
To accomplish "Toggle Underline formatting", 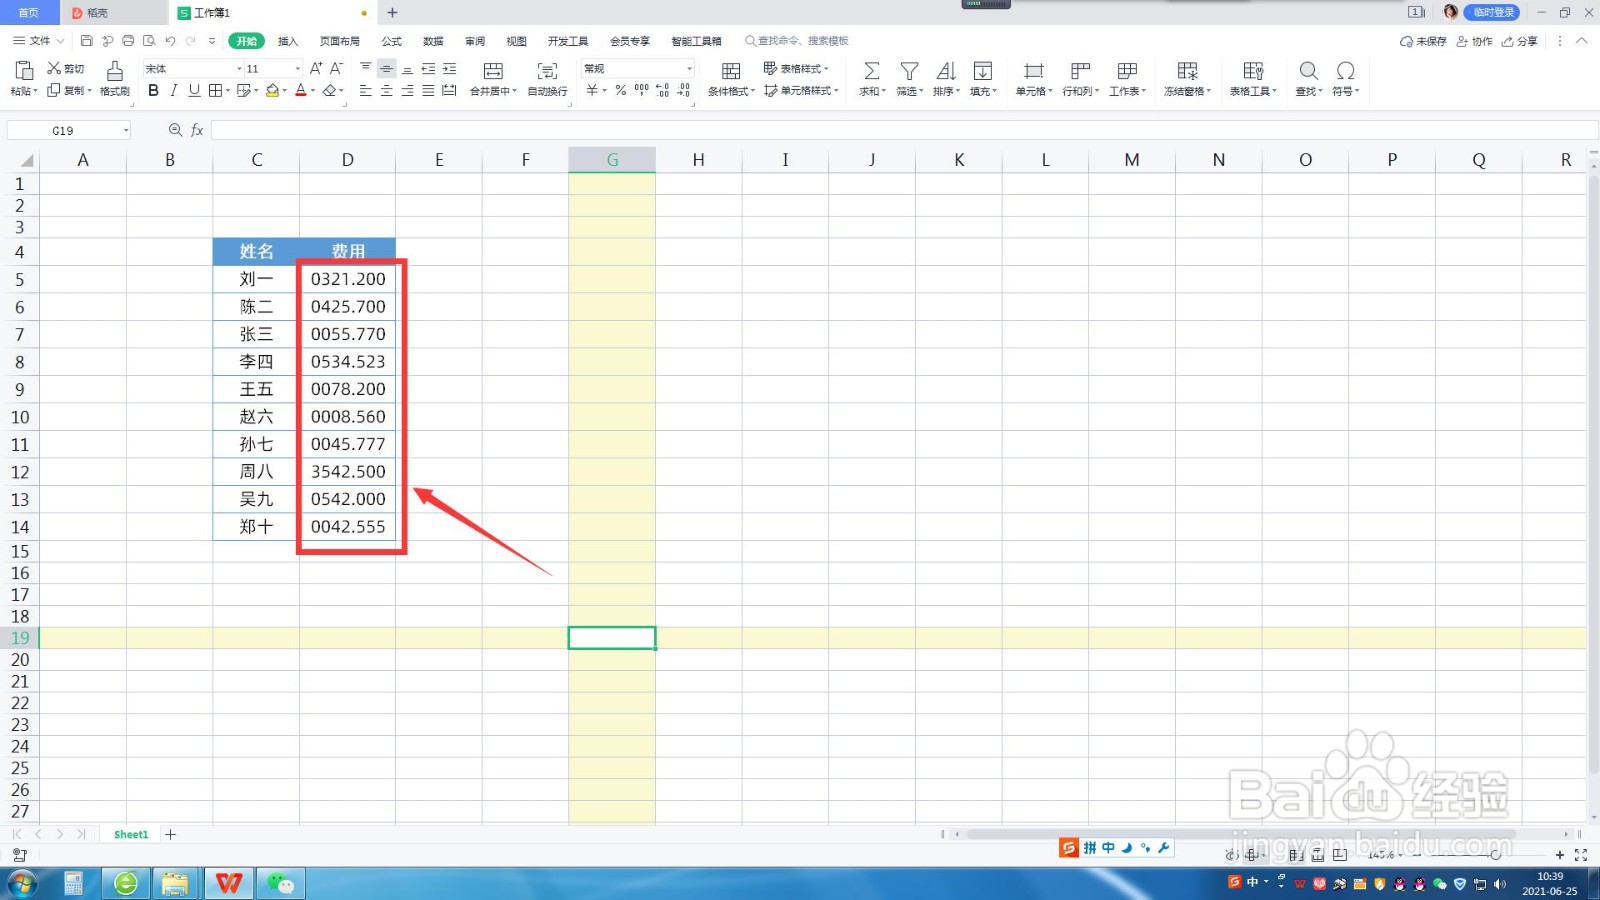I will pos(194,90).
